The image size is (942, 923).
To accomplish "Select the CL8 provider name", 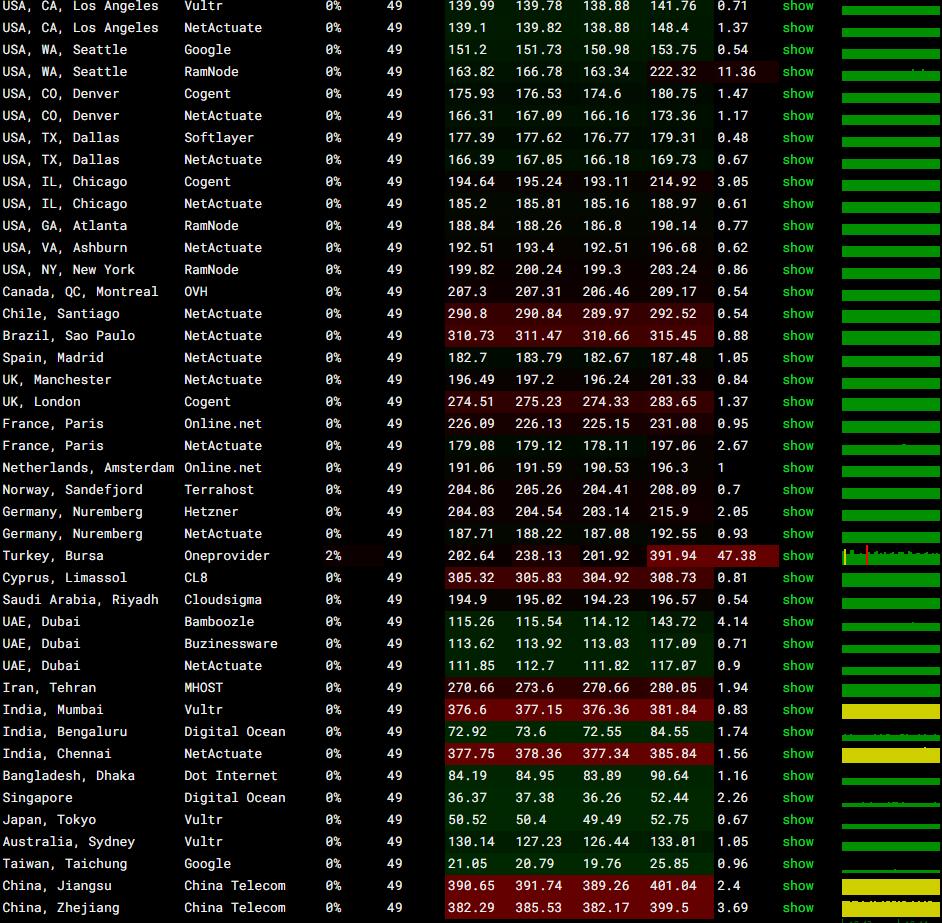I will point(195,577).
